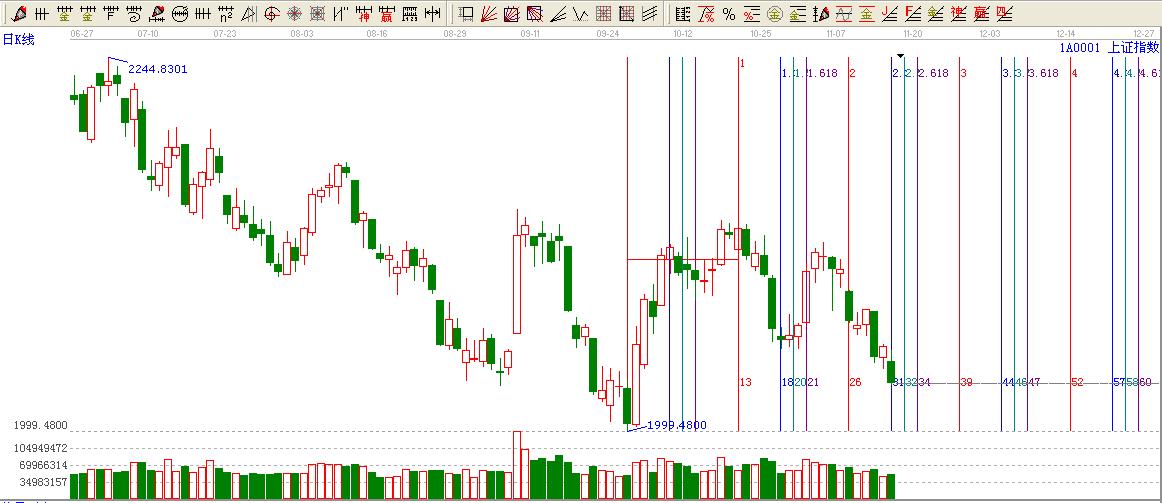Screen dimensions: 1162x503
Task: Choose the zigzag wave line tool
Action: 581,14
